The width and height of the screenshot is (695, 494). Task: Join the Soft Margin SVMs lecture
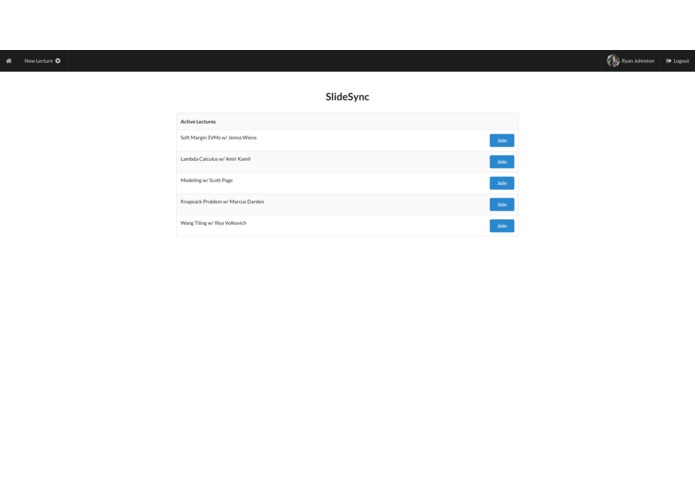(x=502, y=140)
